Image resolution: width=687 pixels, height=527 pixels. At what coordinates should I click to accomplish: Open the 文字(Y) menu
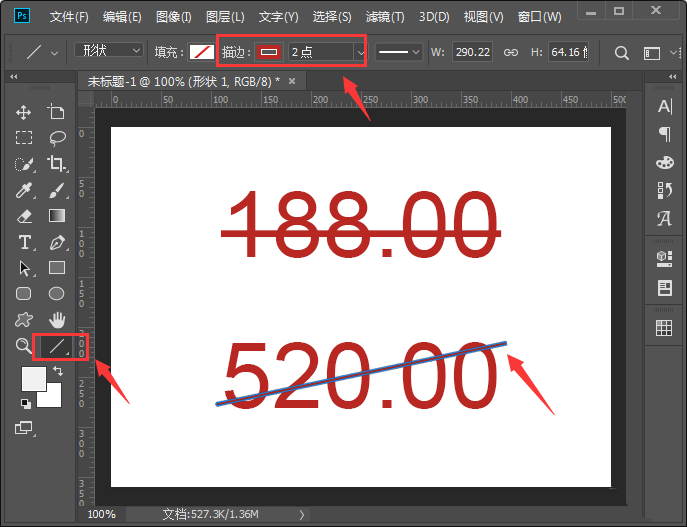pyautogui.click(x=279, y=17)
